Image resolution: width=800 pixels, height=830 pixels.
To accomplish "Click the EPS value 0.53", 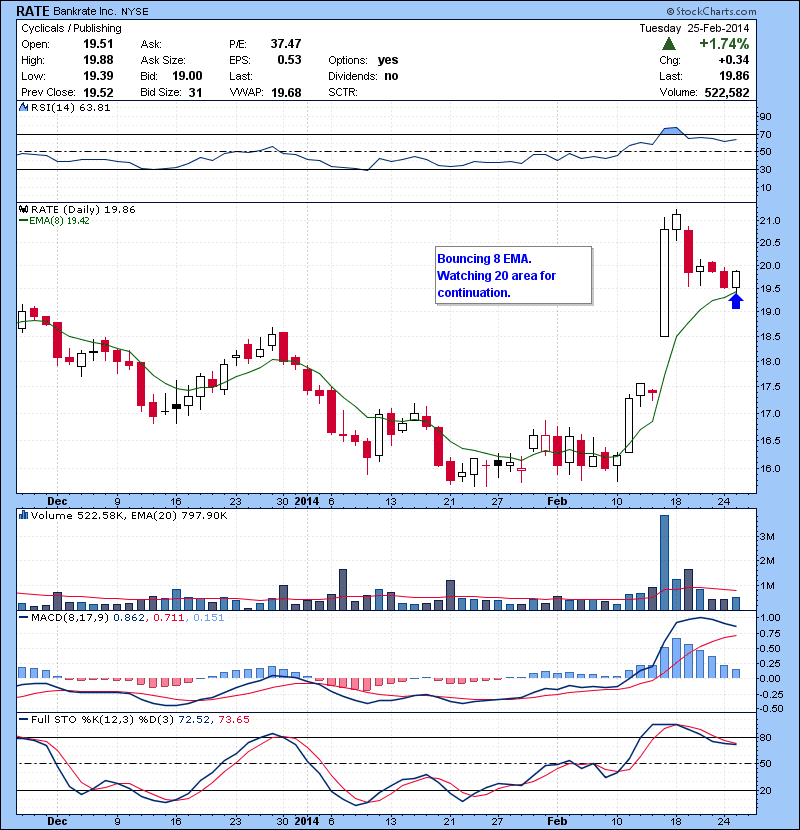I will coord(289,60).
